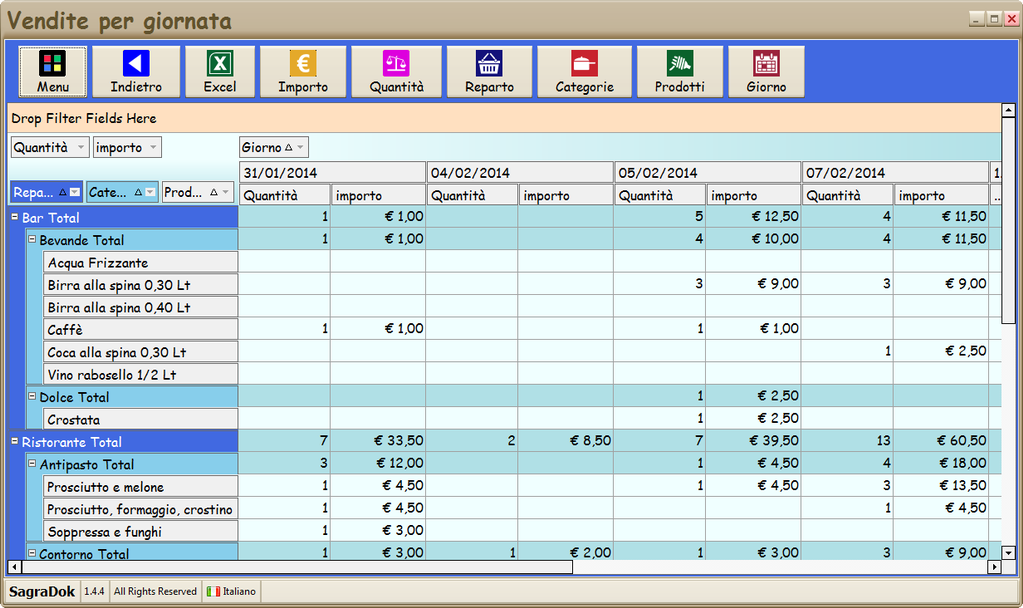Click the Ristorante total € 39,50 cell
This screenshot has width=1023, height=608.
[x=754, y=440]
